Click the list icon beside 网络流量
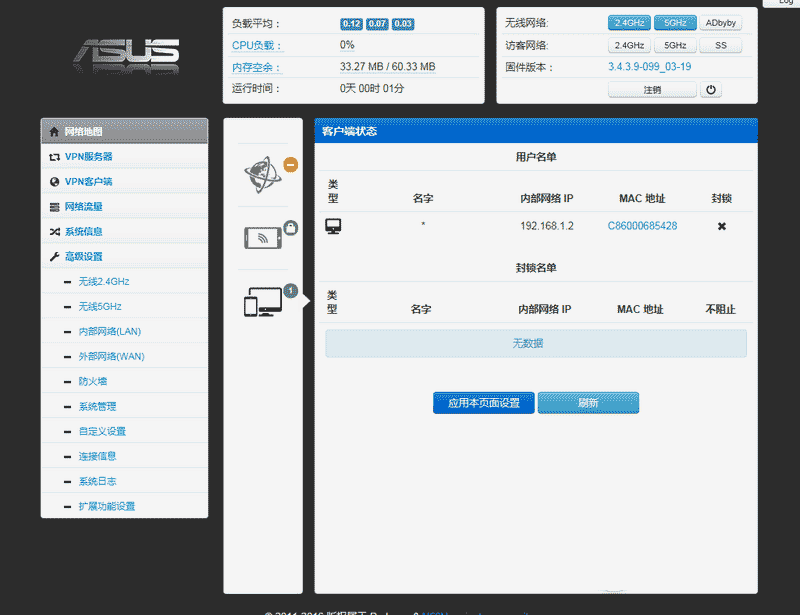Image resolution: width=800 pixels, height=615 pixels. tap(54, 207)
